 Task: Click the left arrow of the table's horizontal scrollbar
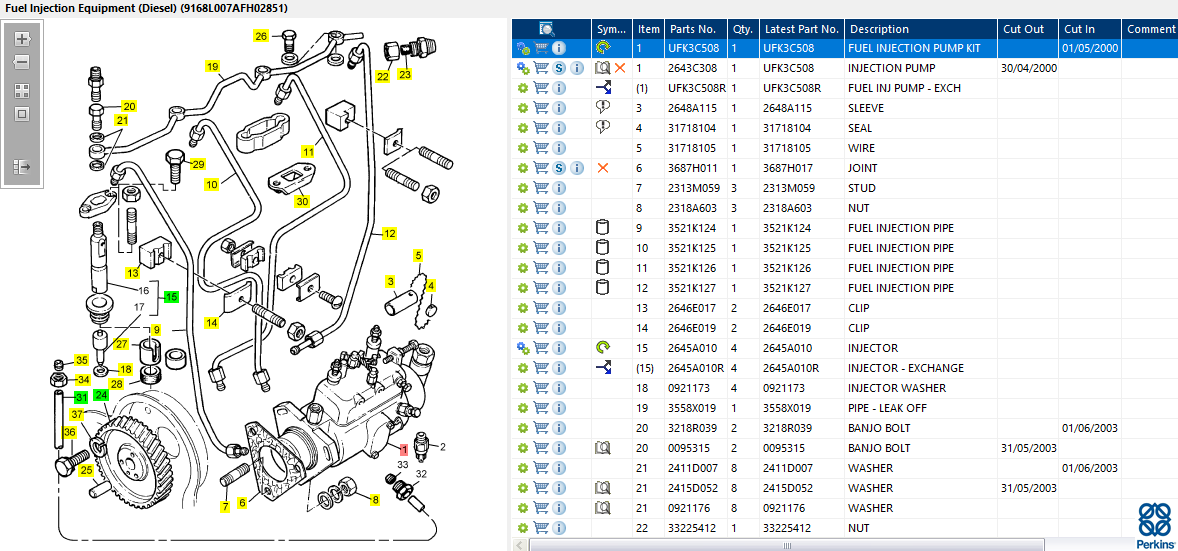click(x=520, y=545)
